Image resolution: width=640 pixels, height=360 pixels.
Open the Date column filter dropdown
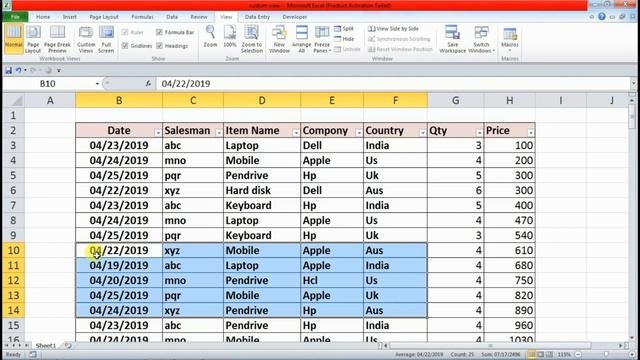pyautogui.click(x=158, y=132)
